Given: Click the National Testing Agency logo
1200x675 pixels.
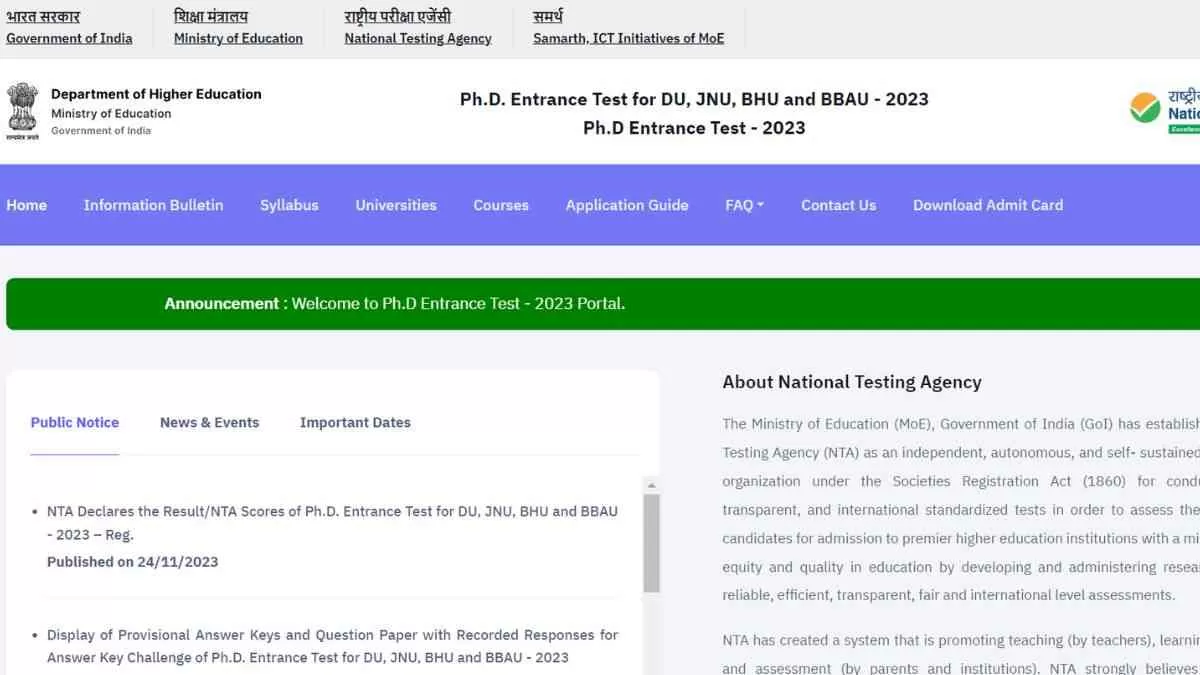Looking at the screenshot, I should tap(1166, 110).
